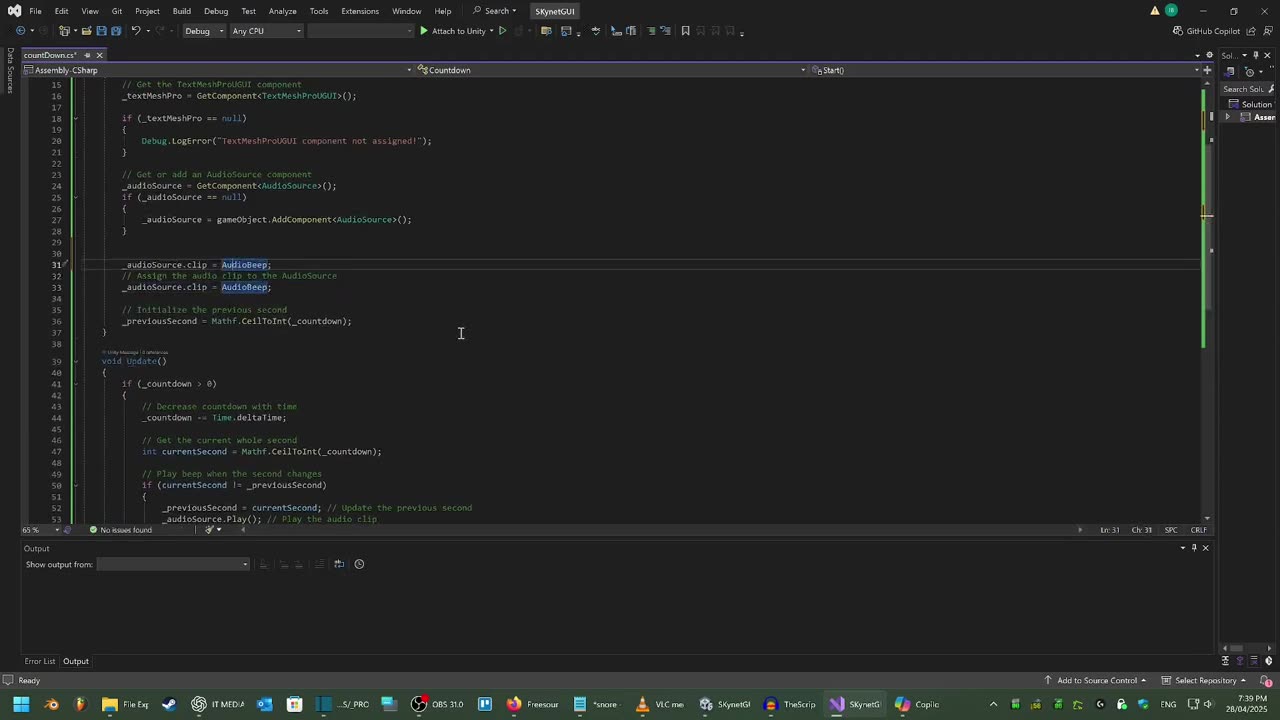The width and height of the screenshot is (1280, 720).
Task: Click the code cleanup broom icon
Action: [x=210, y=530]
